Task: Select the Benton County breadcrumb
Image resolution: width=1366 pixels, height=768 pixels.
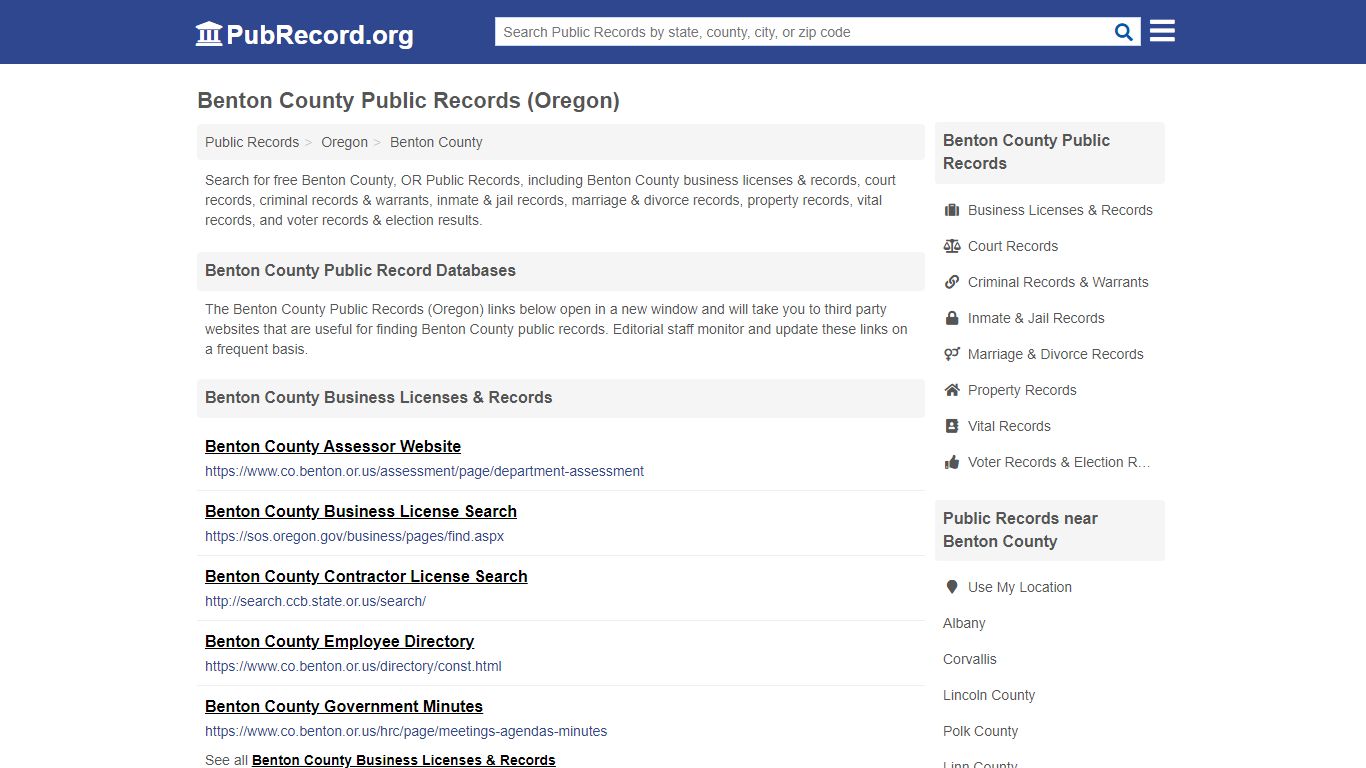Action: tap(436, 142)
